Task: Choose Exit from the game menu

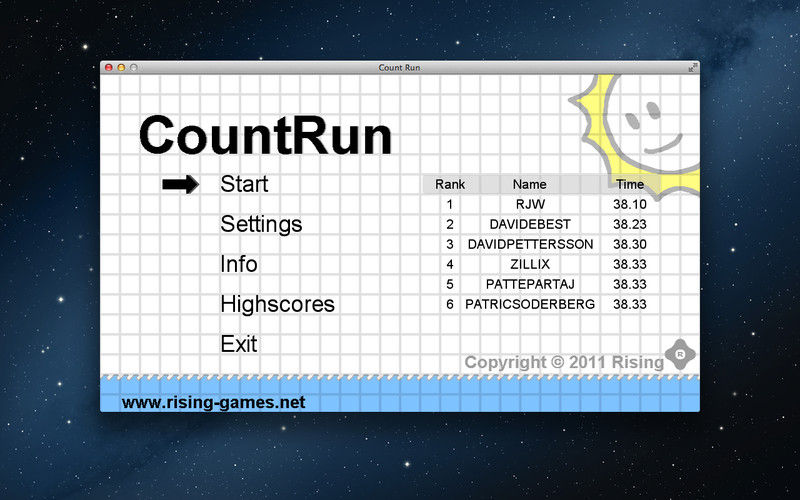Action: pyautogui.click(x=239, y=344)
